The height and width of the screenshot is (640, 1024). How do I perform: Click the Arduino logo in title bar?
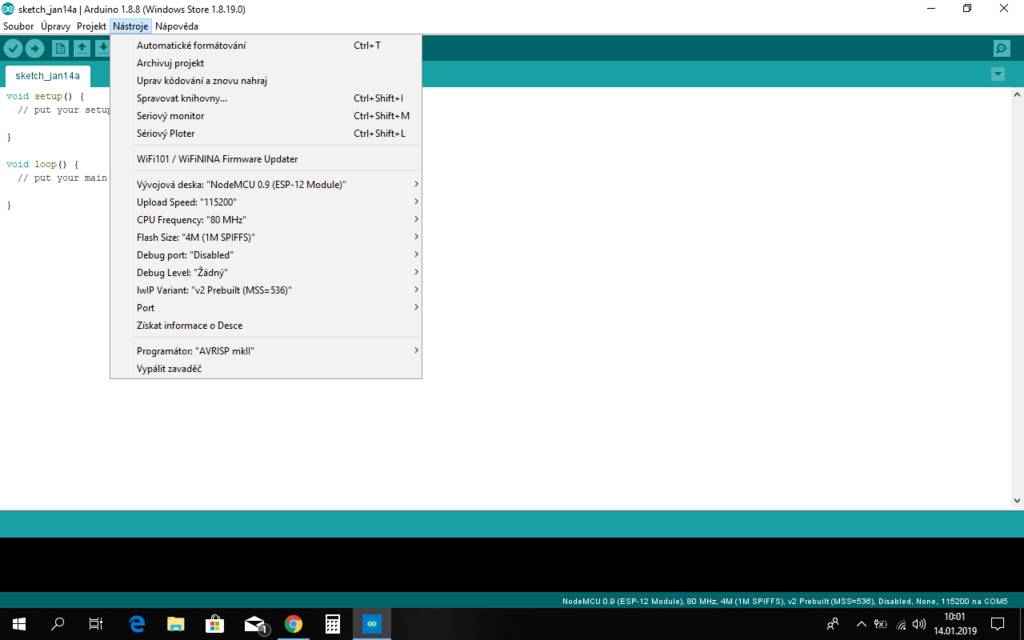point(8,8)
